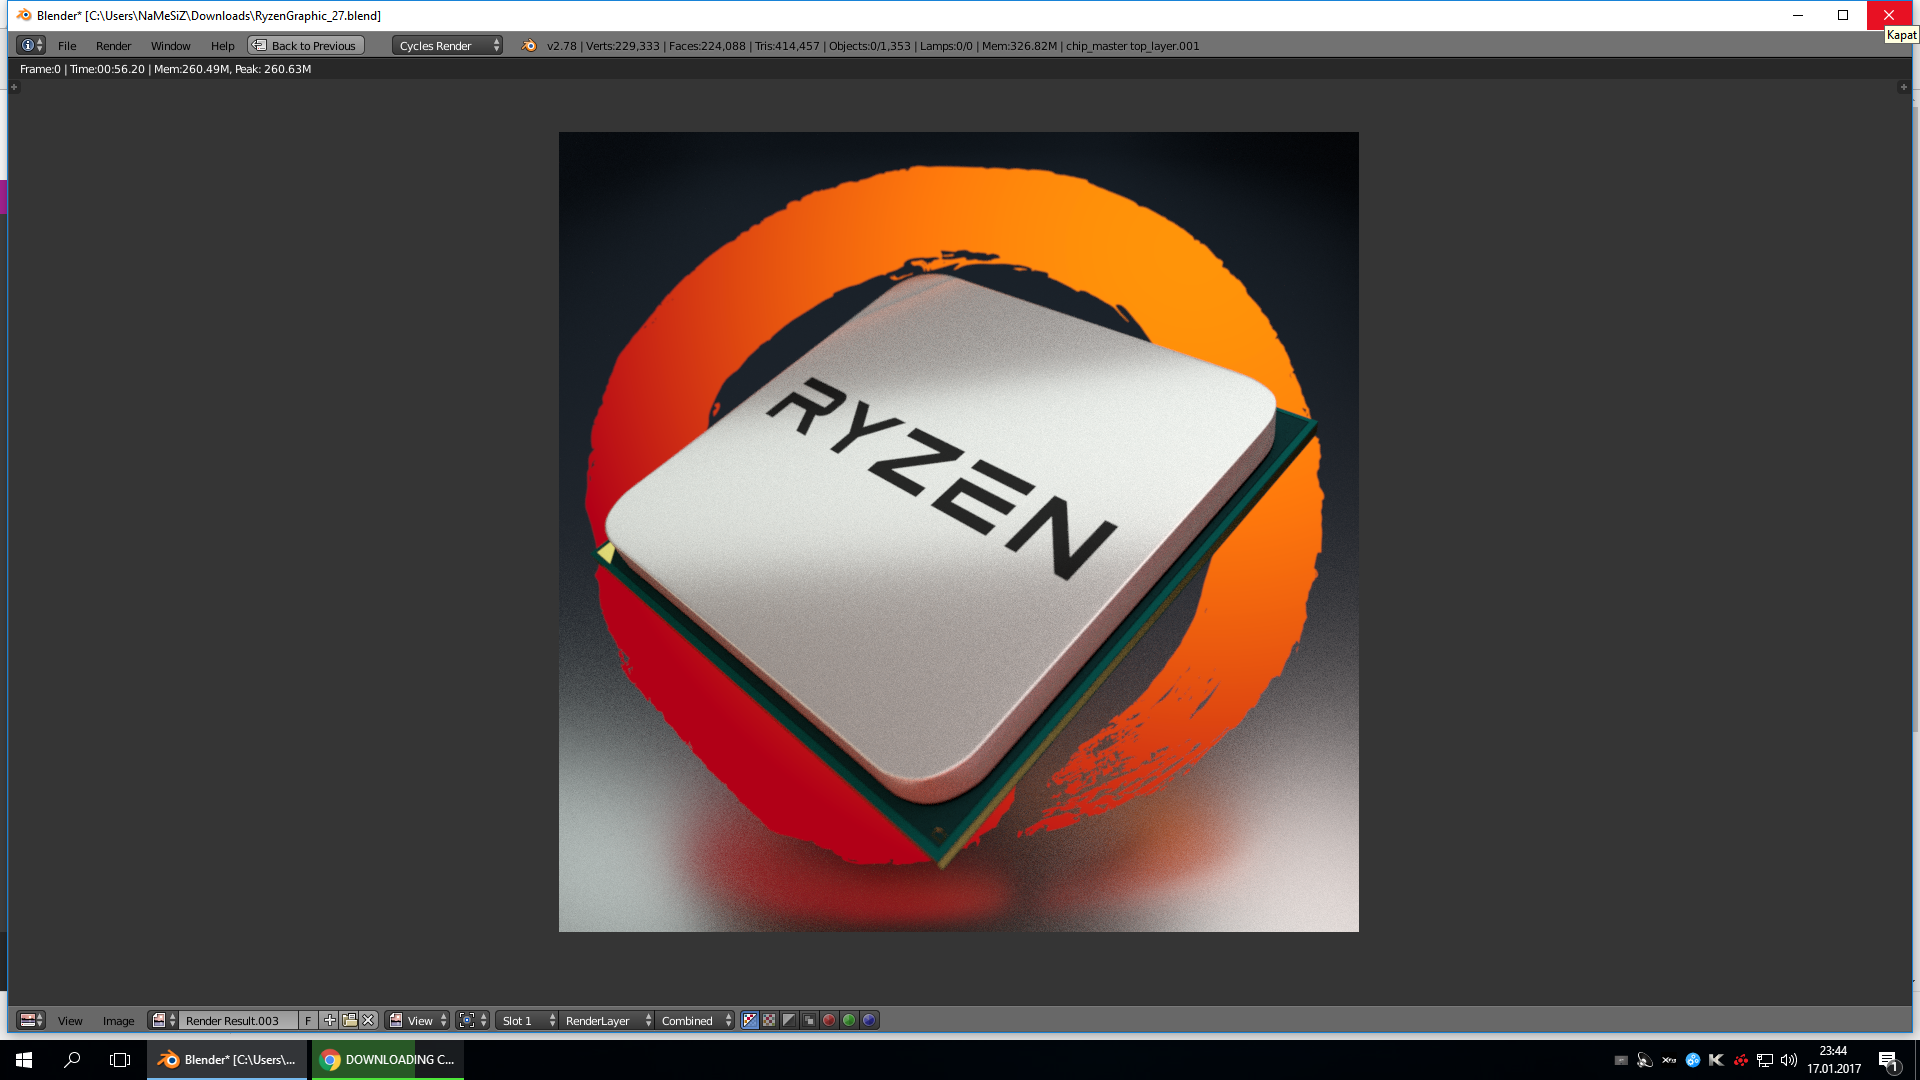Click the rendered Ryzen chip image
The image size is (1920, 1080).
click(x=958, y=532)
